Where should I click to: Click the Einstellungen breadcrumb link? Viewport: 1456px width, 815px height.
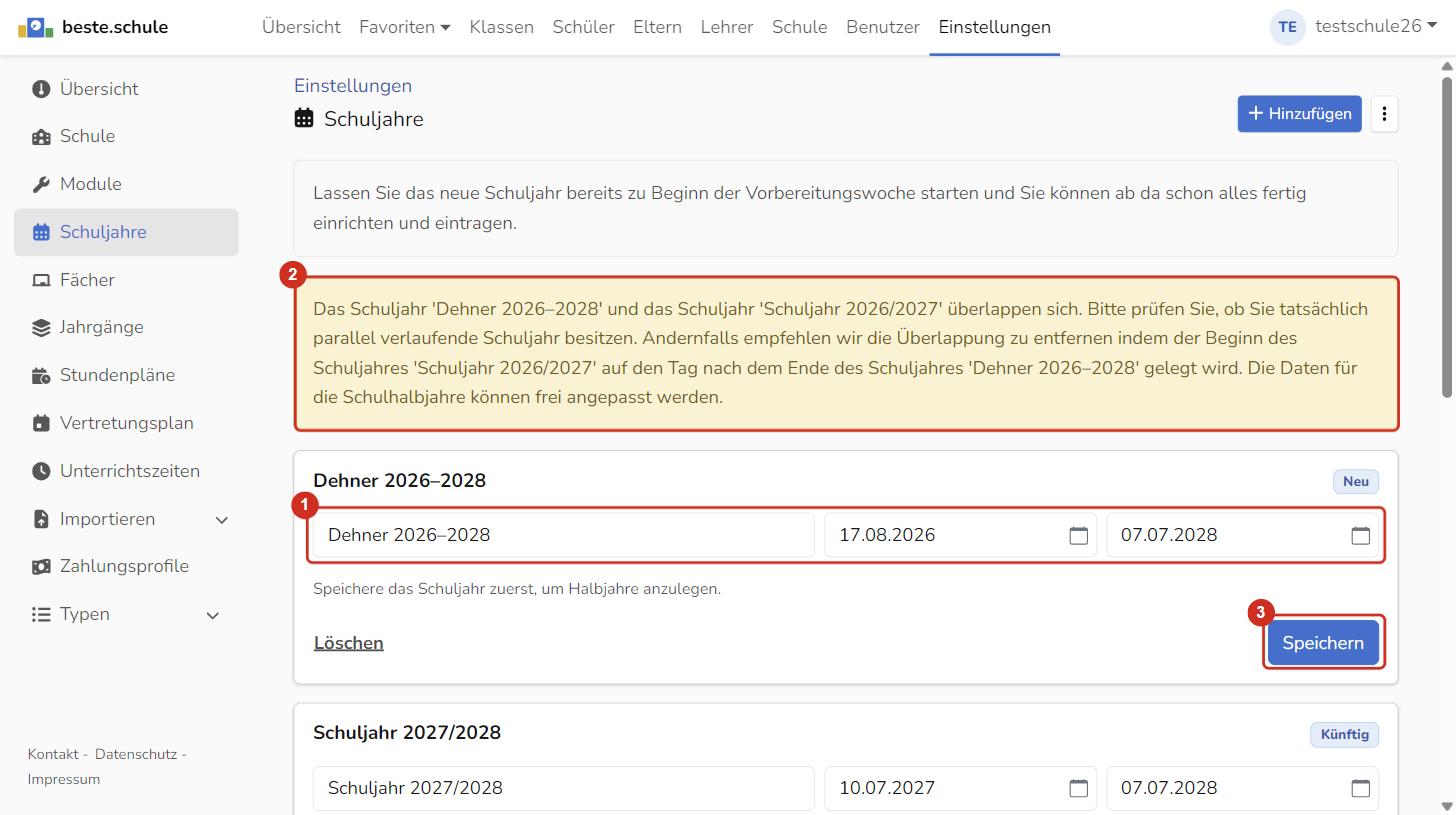click(x=353, y=86)
